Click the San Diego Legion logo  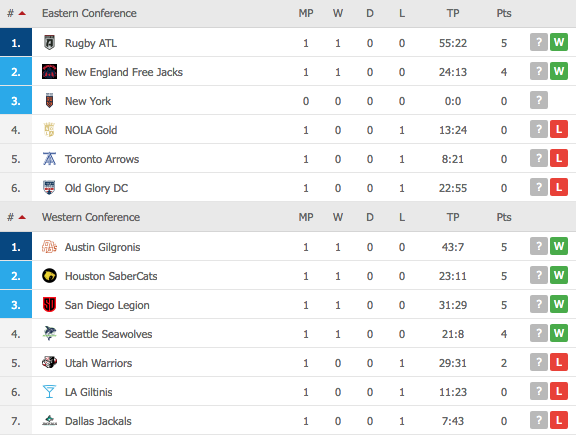(49, 304)
